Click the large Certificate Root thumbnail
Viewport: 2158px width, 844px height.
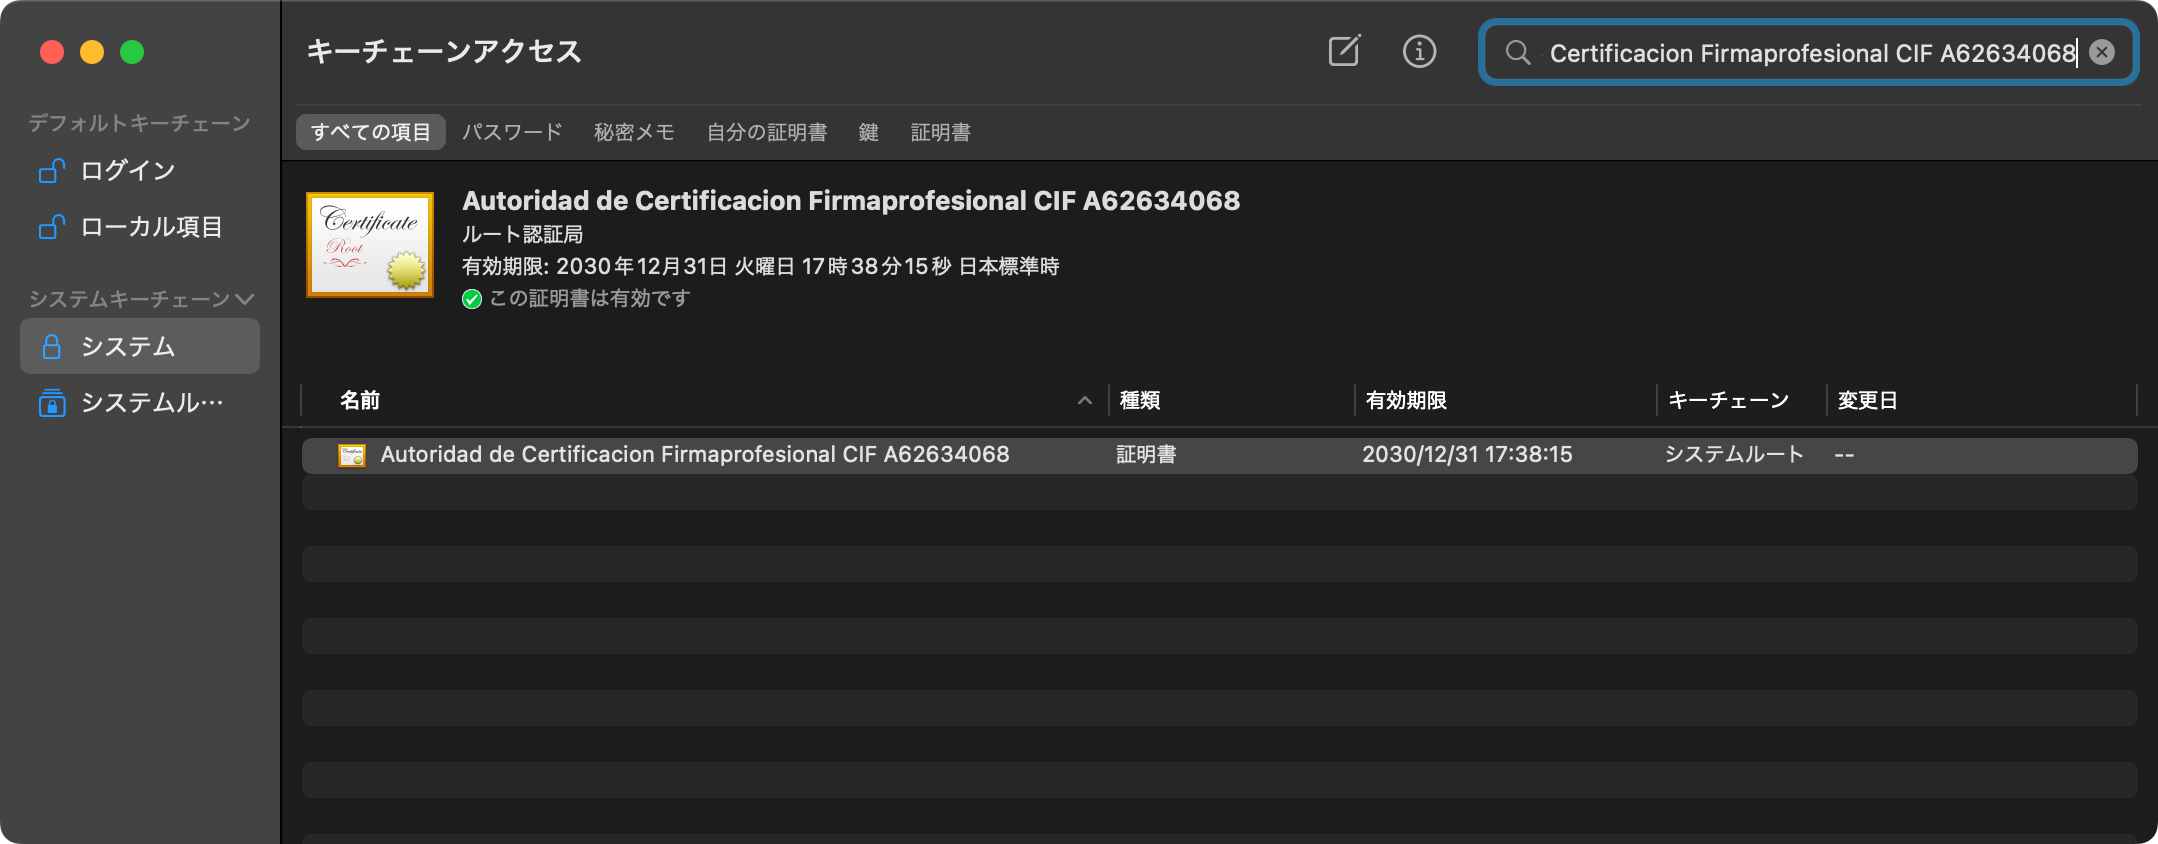click(x=370, y=245)
